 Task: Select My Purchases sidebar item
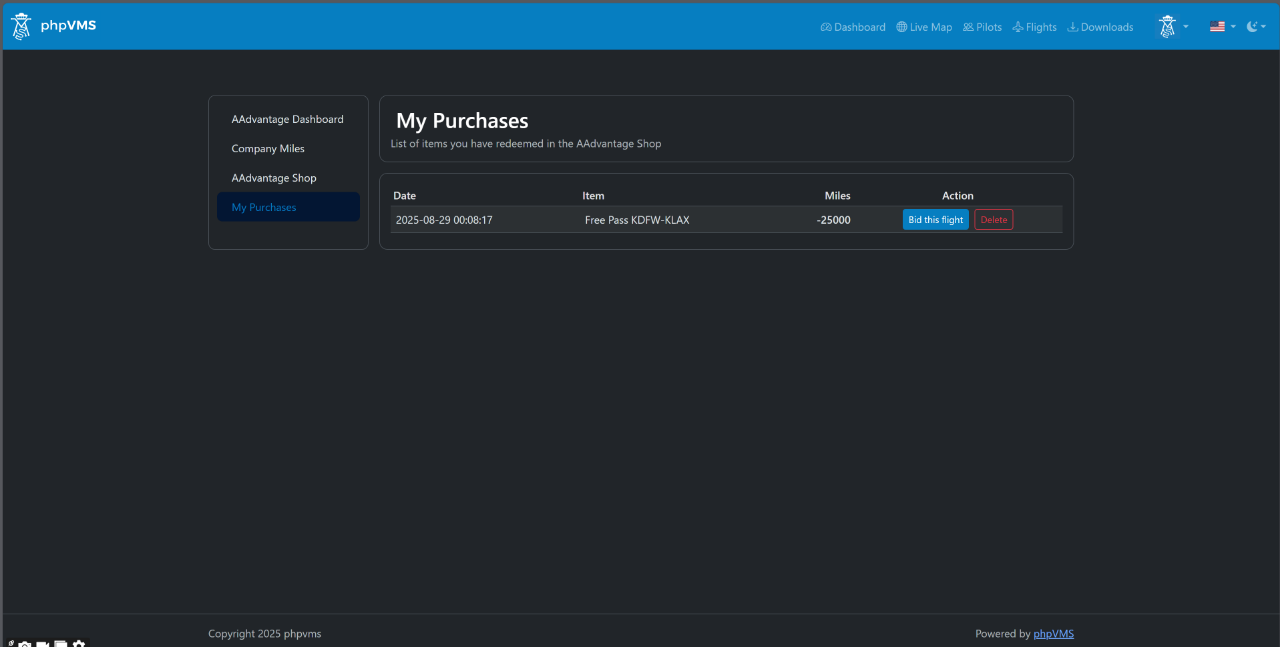(x=264, y=207)
